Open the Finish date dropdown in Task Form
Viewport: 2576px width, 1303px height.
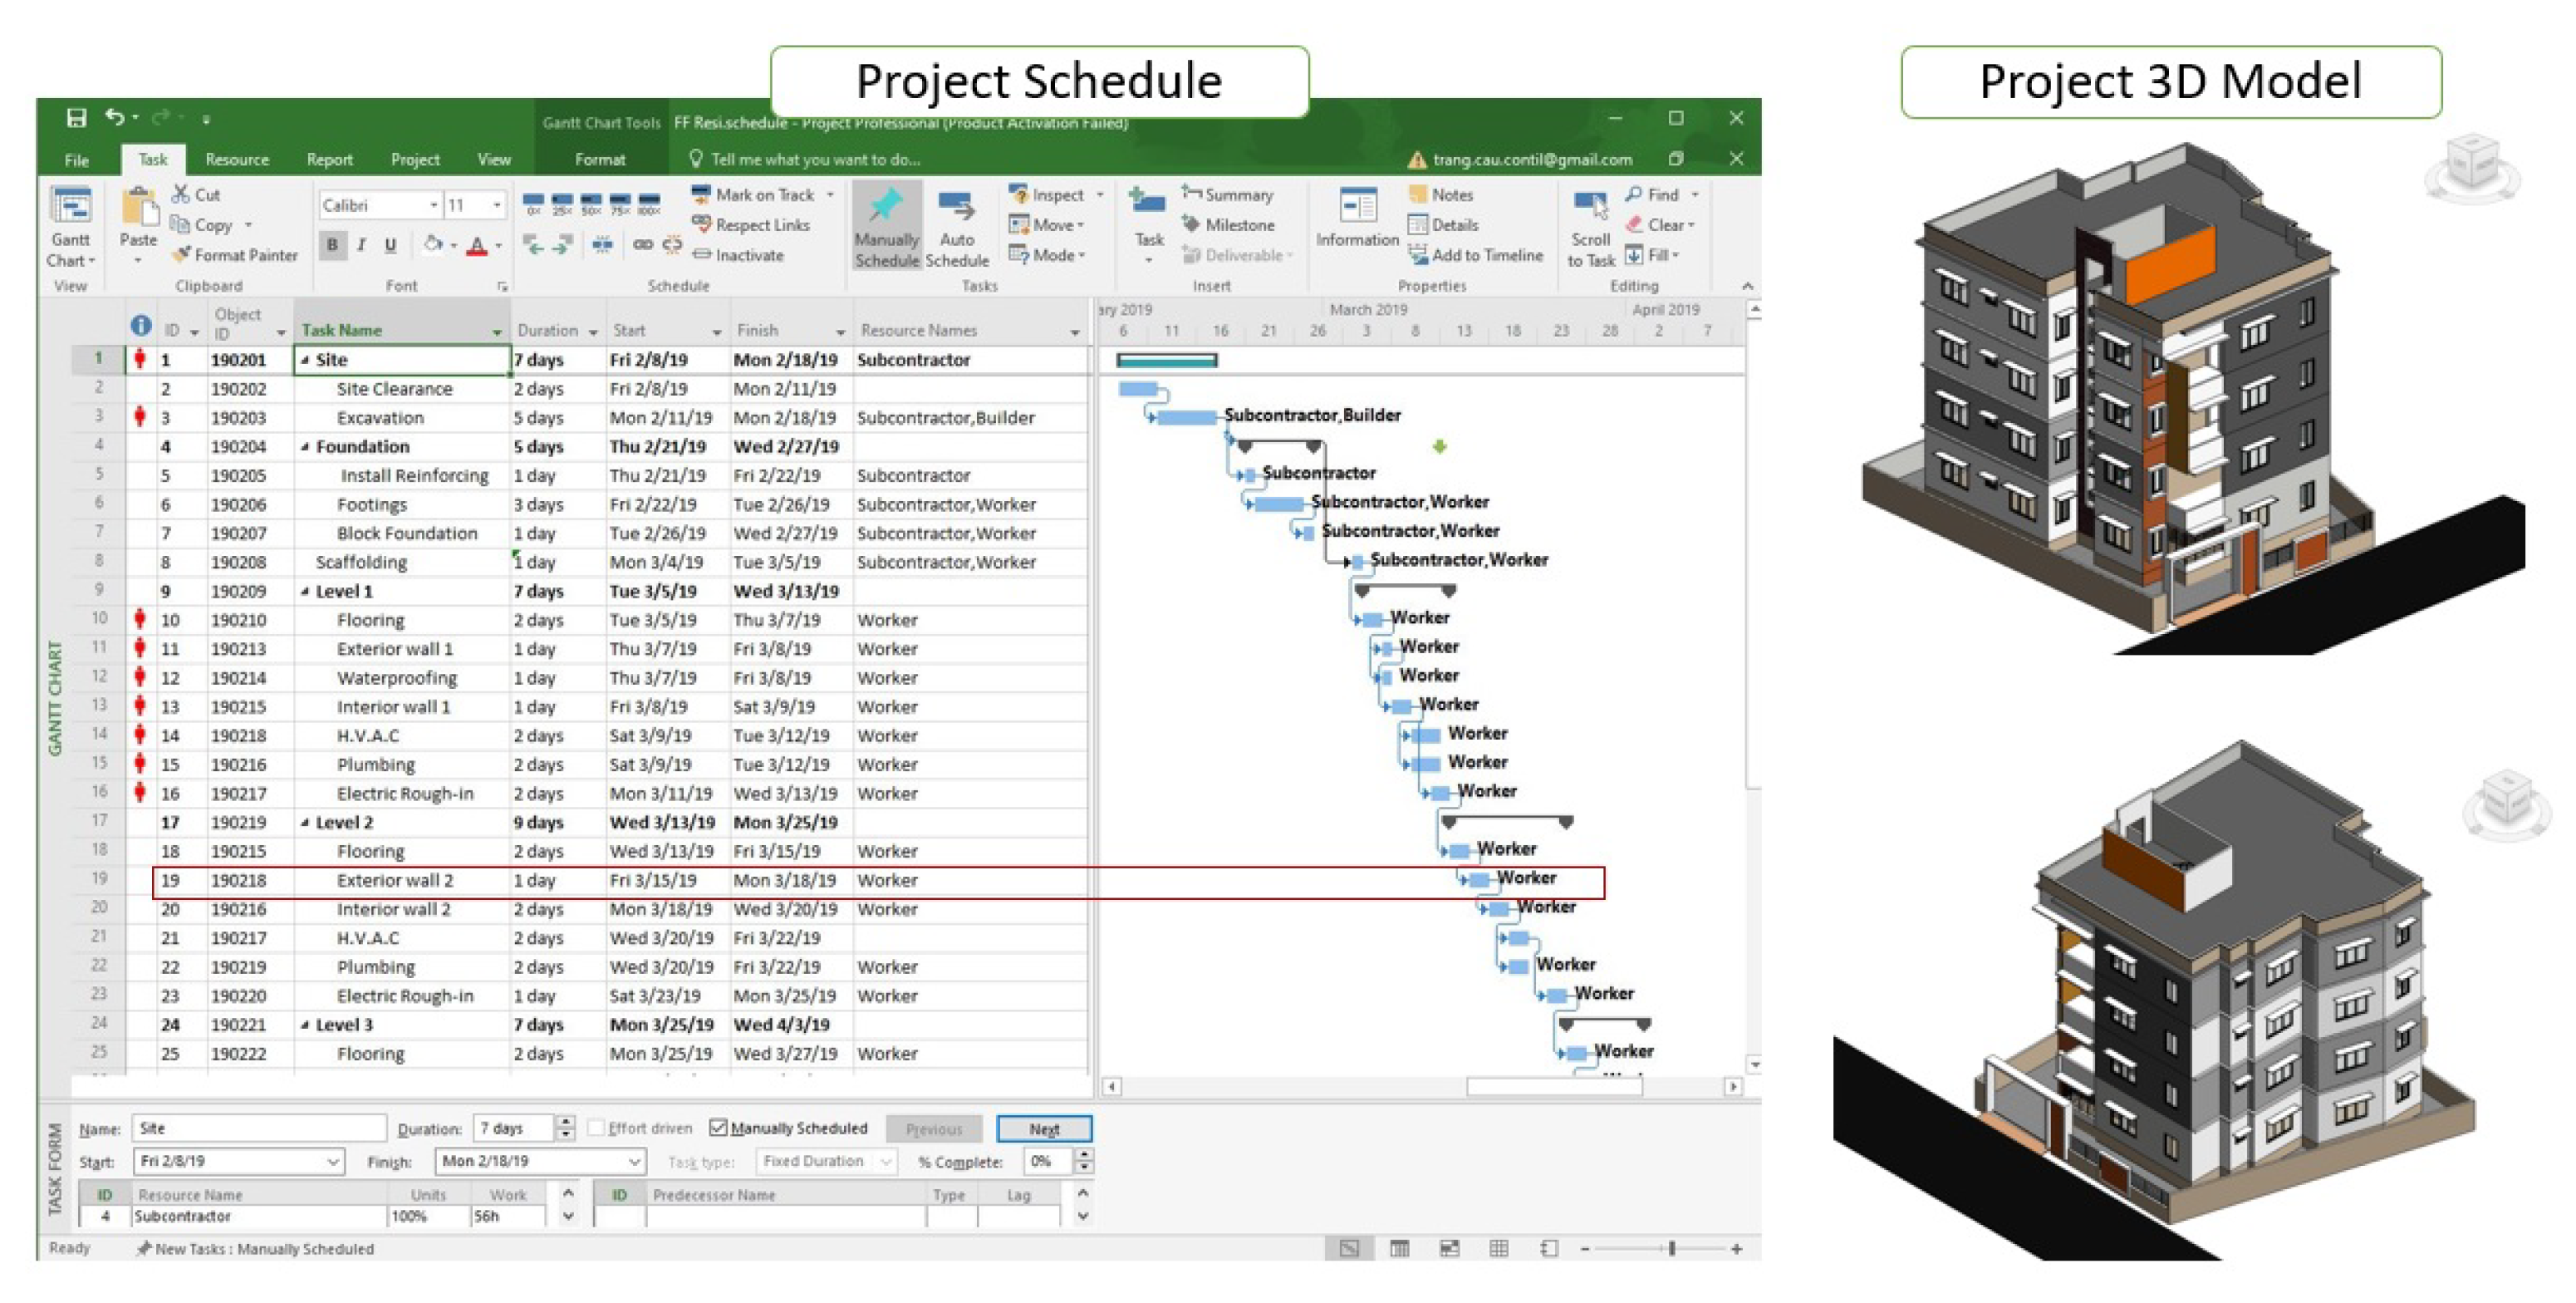[x=634, y=1162]
